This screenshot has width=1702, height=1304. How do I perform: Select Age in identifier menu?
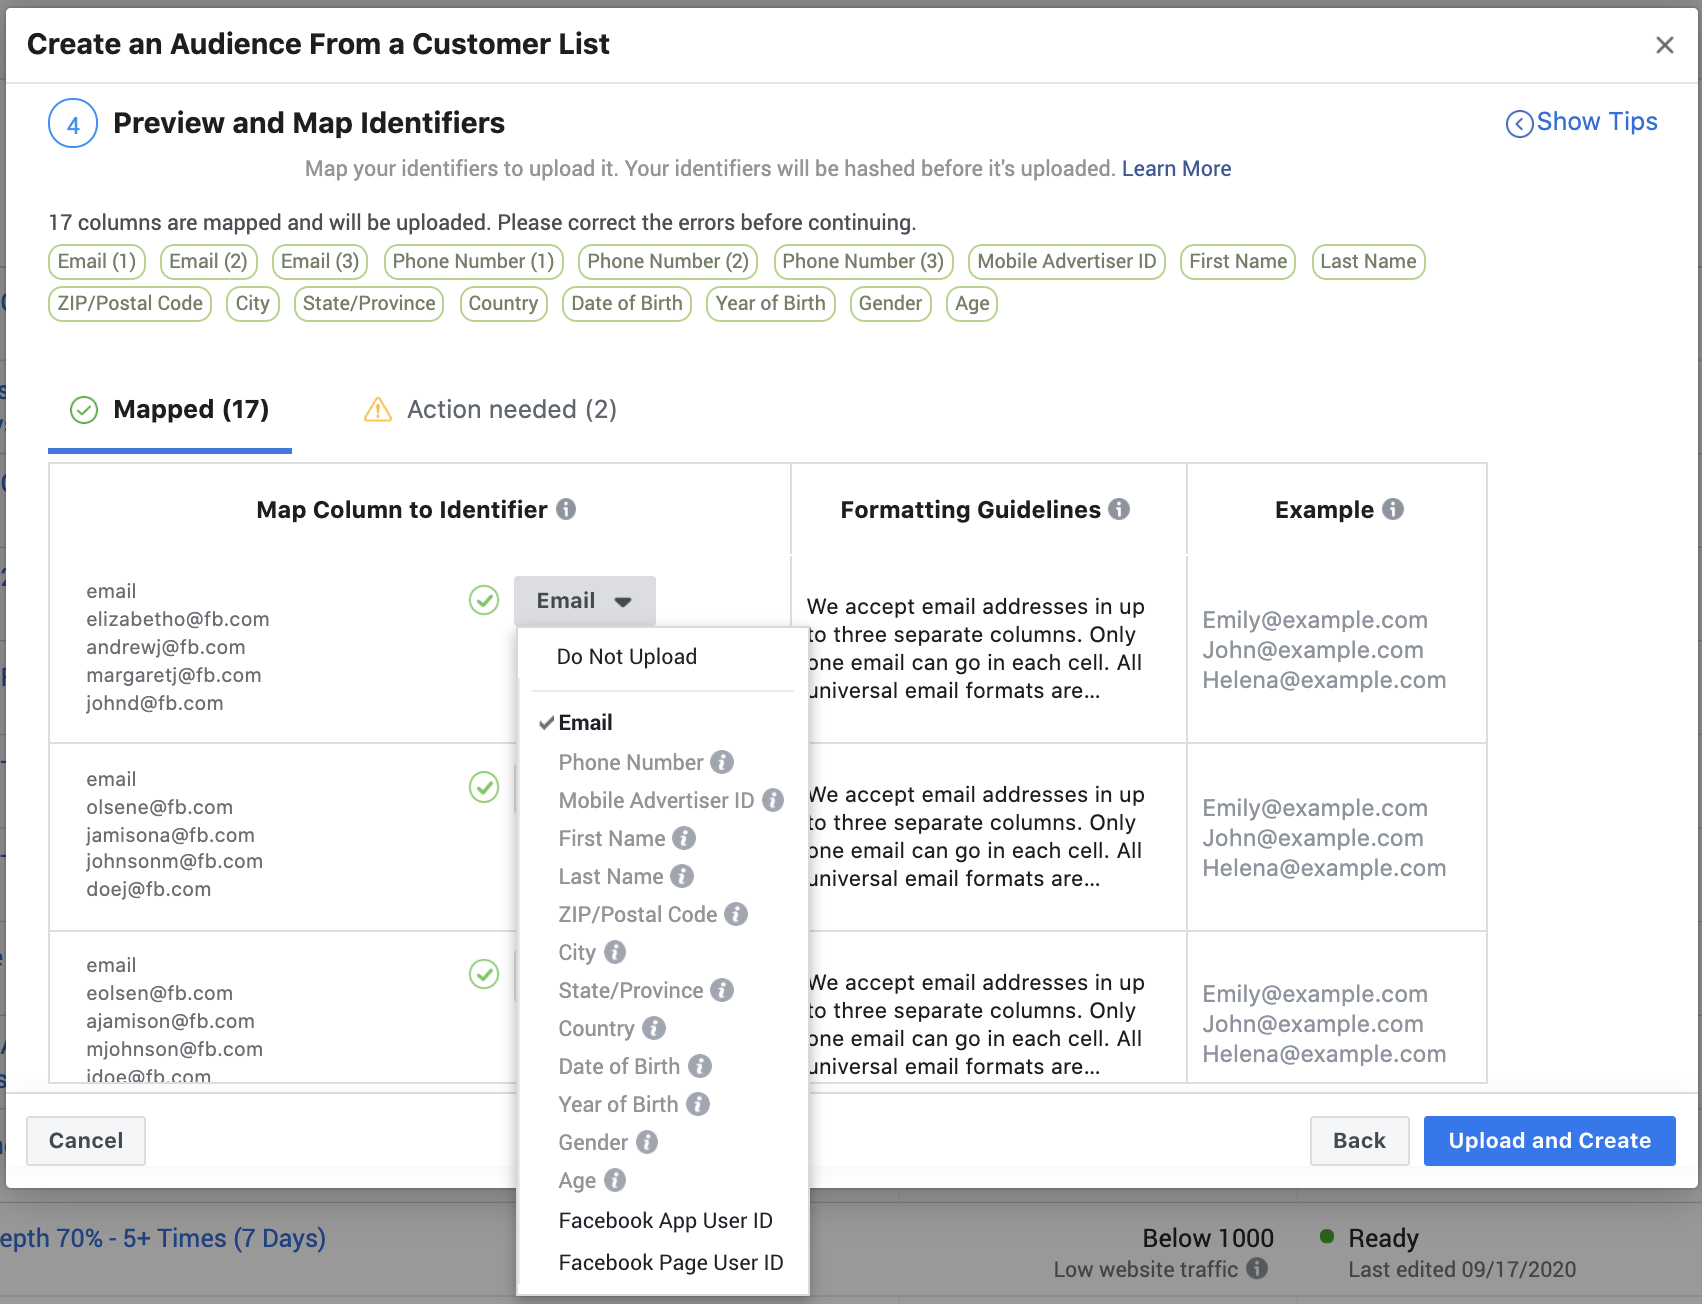578,1180
